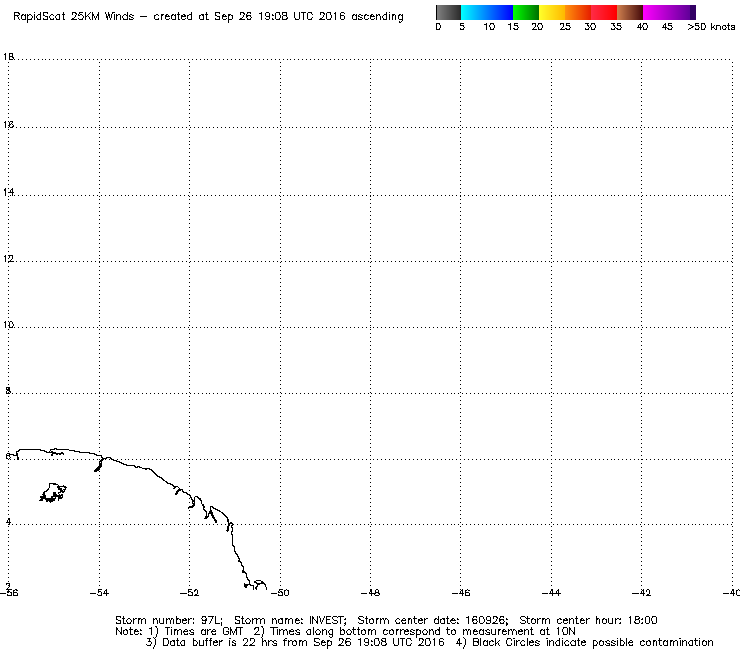This screenshot has height=650, width=740.
Task: Click the latitude axis label '14'
Action: pos(8,192)
